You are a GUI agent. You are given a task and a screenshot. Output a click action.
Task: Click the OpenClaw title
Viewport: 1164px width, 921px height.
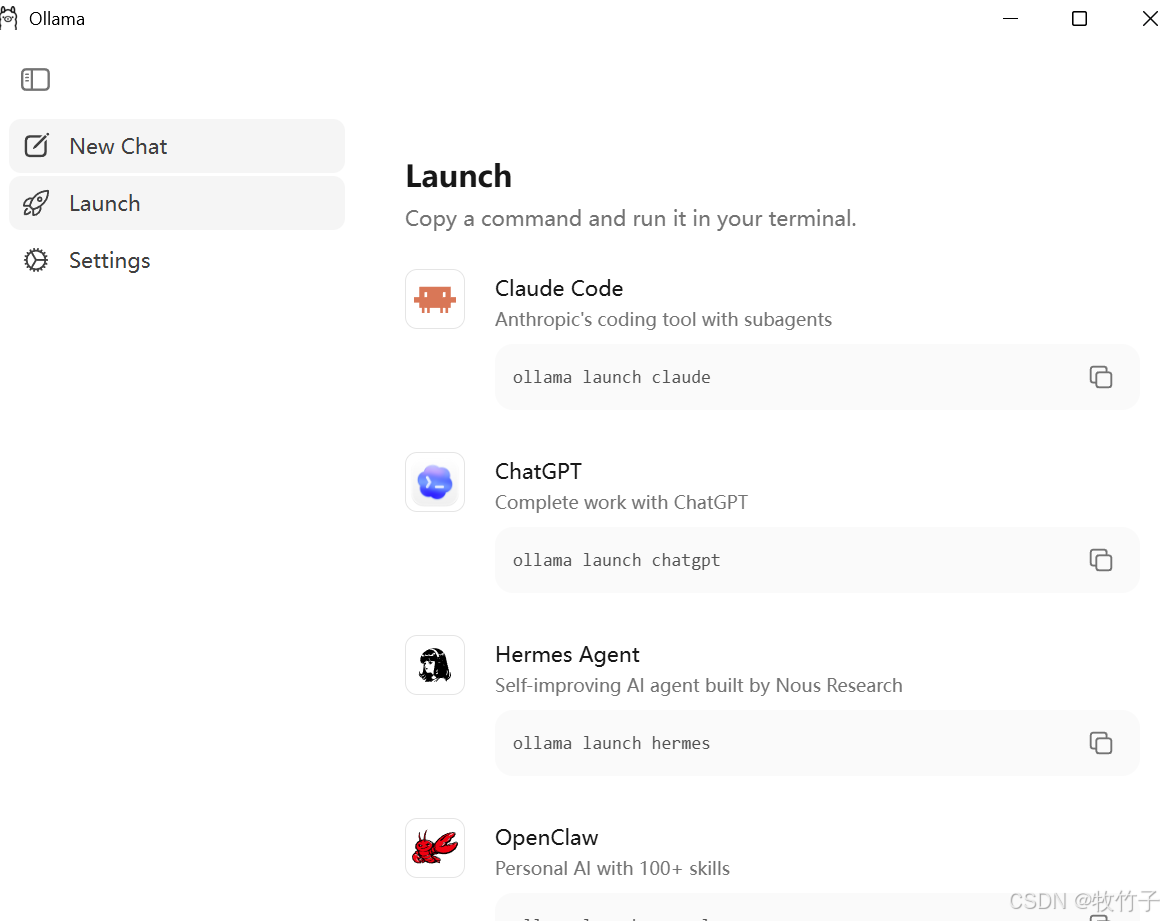pyautogui.click(x=546, y=838)
